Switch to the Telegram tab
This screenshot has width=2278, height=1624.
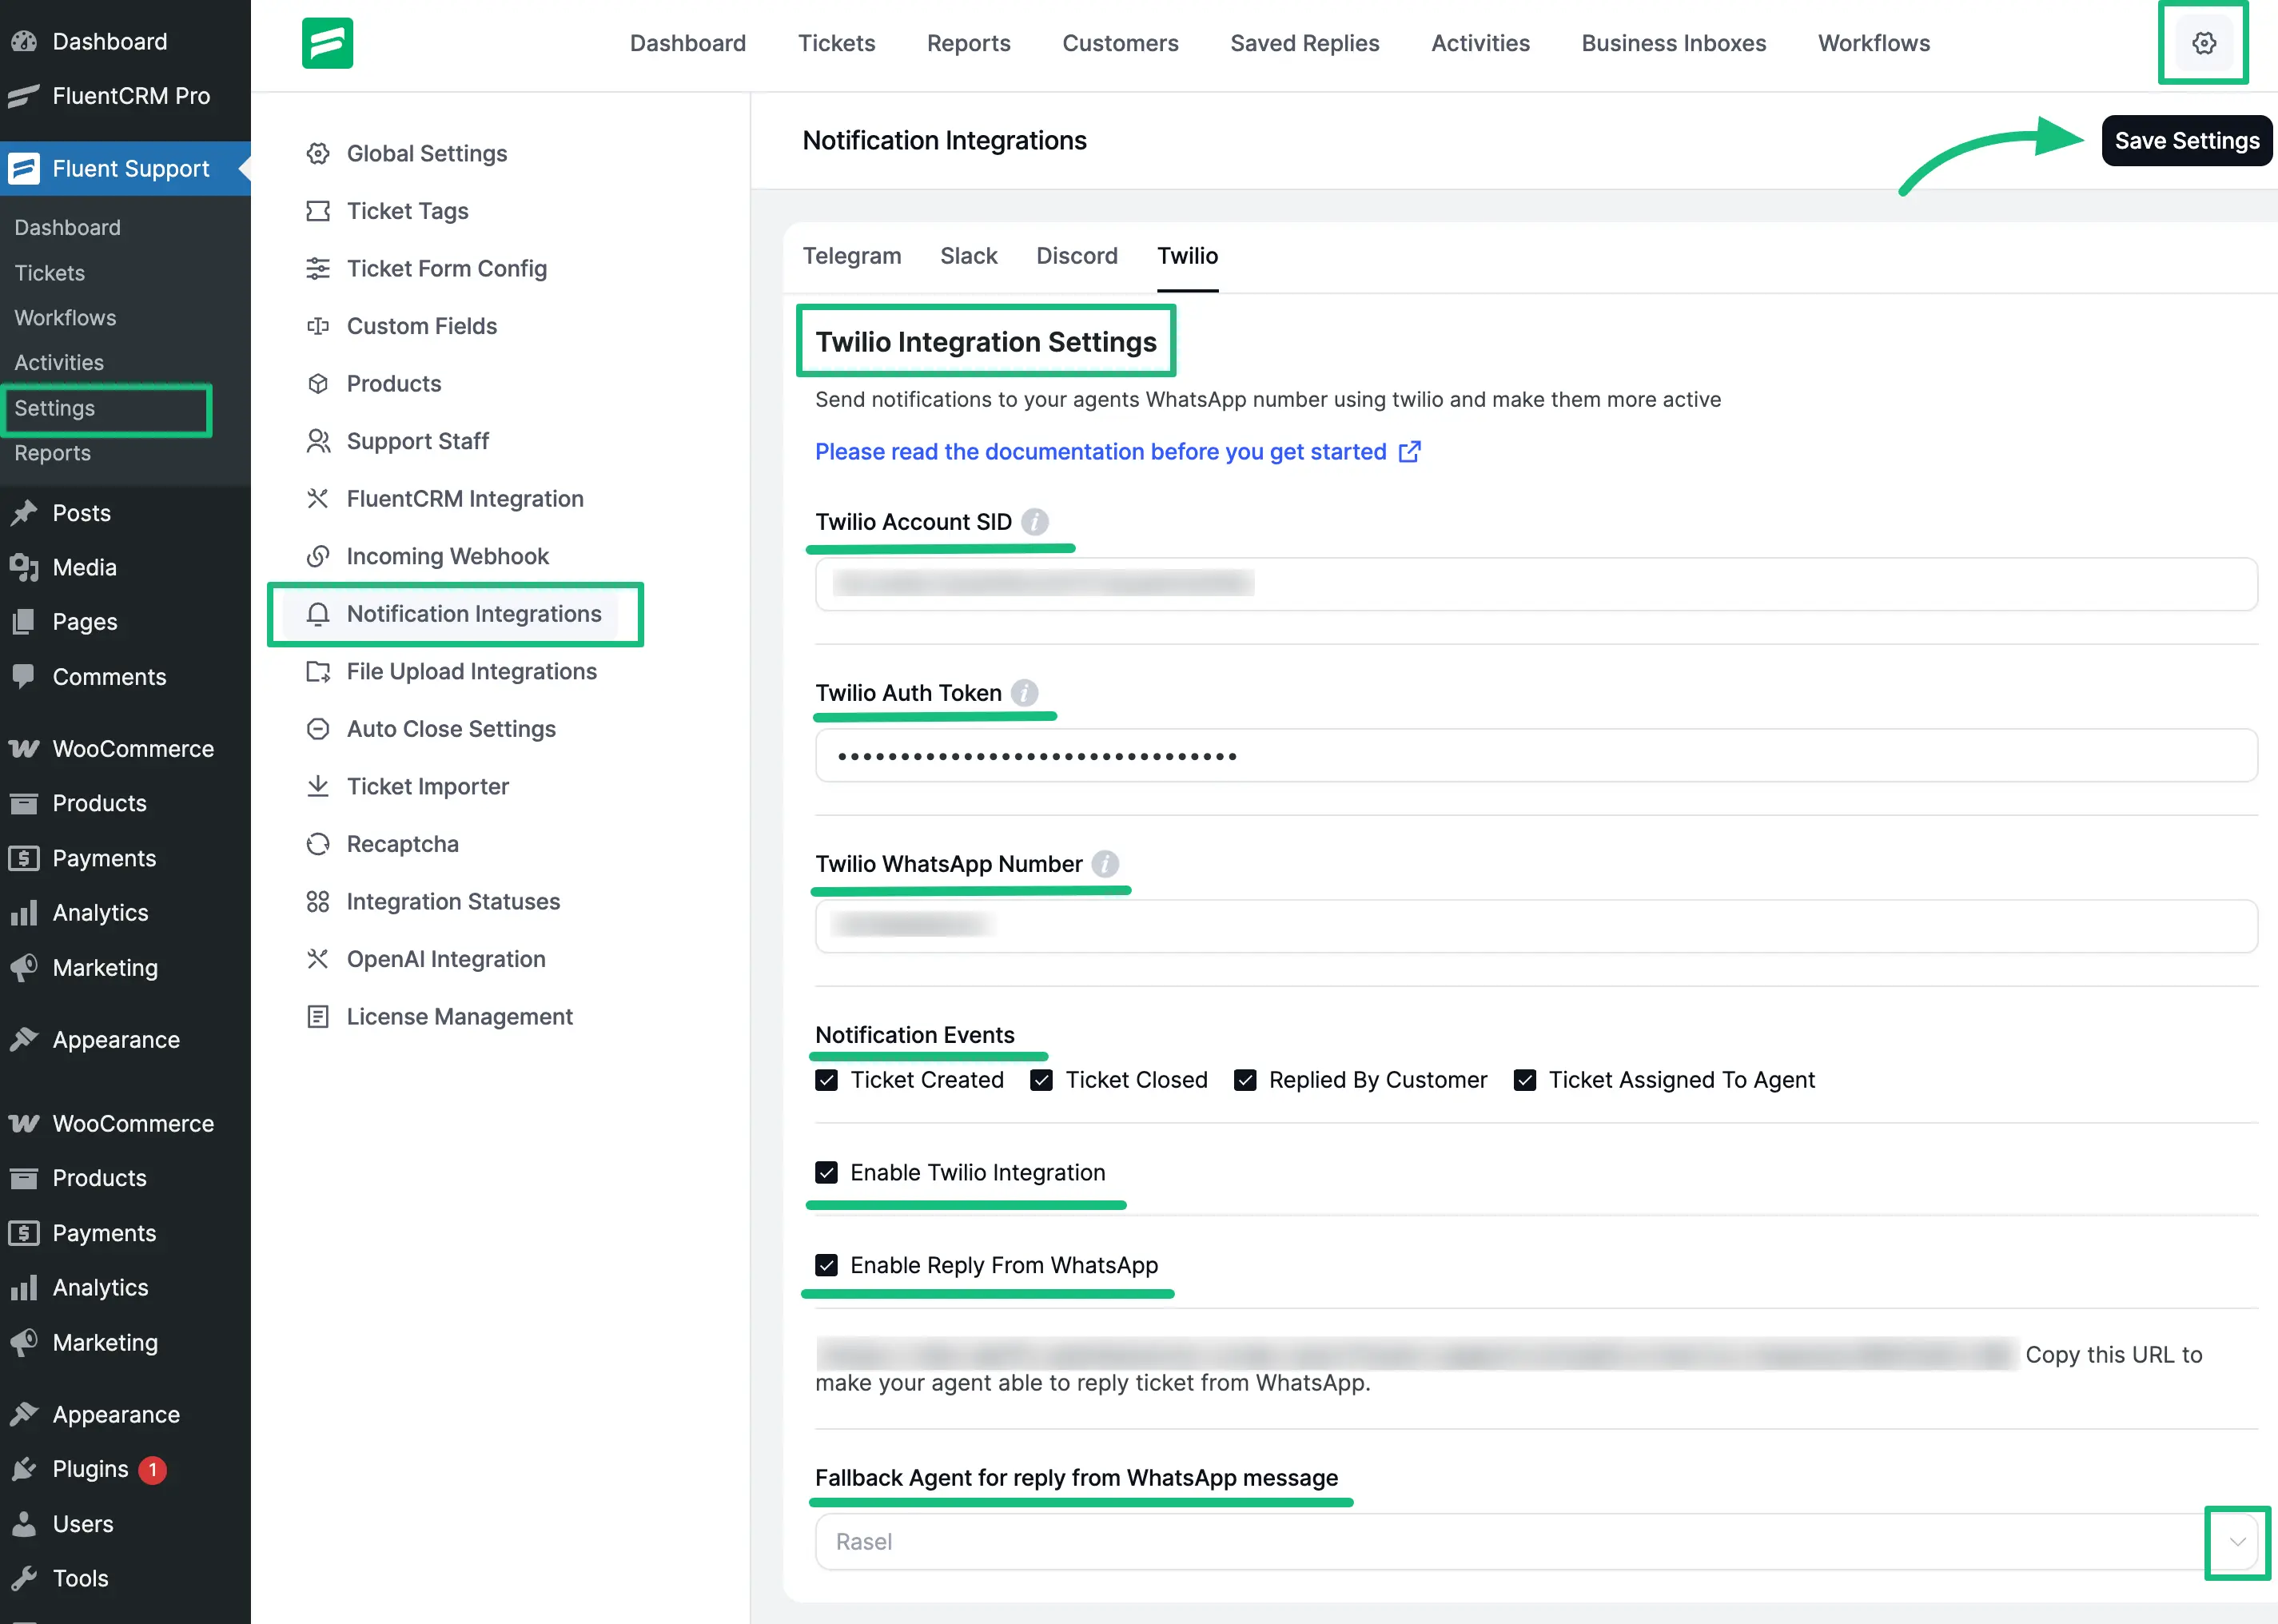coord(852,256)
